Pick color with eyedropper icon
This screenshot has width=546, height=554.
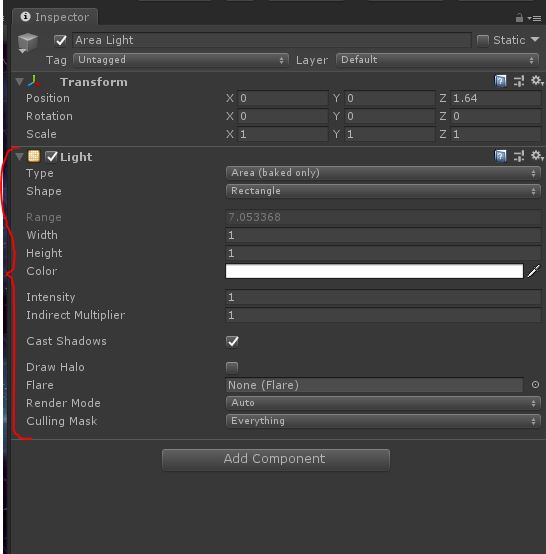click(x=534, y=271)
